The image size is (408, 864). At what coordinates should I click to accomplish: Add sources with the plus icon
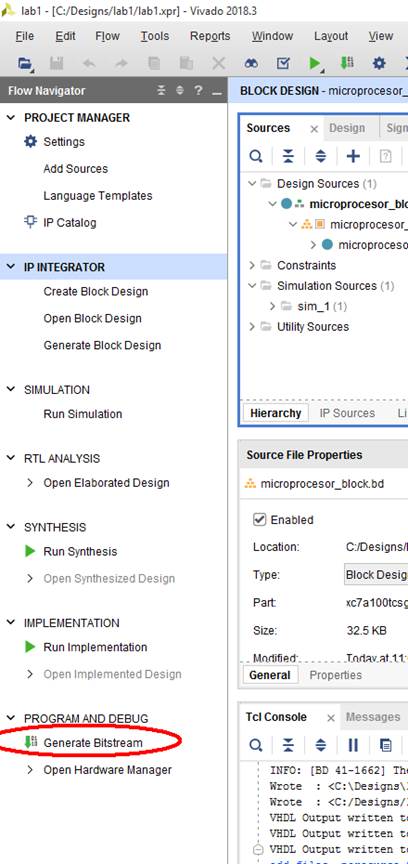(x=353, y=156)
